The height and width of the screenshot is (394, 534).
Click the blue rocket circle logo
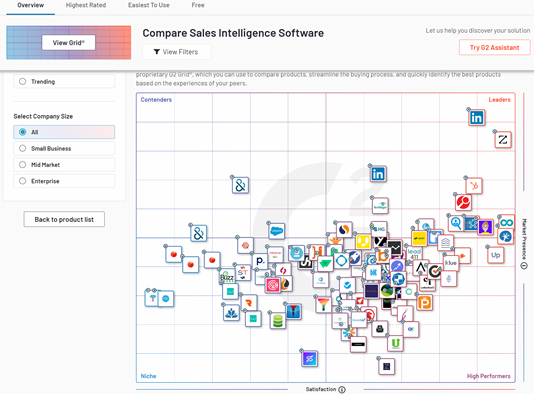click(355, 257)
